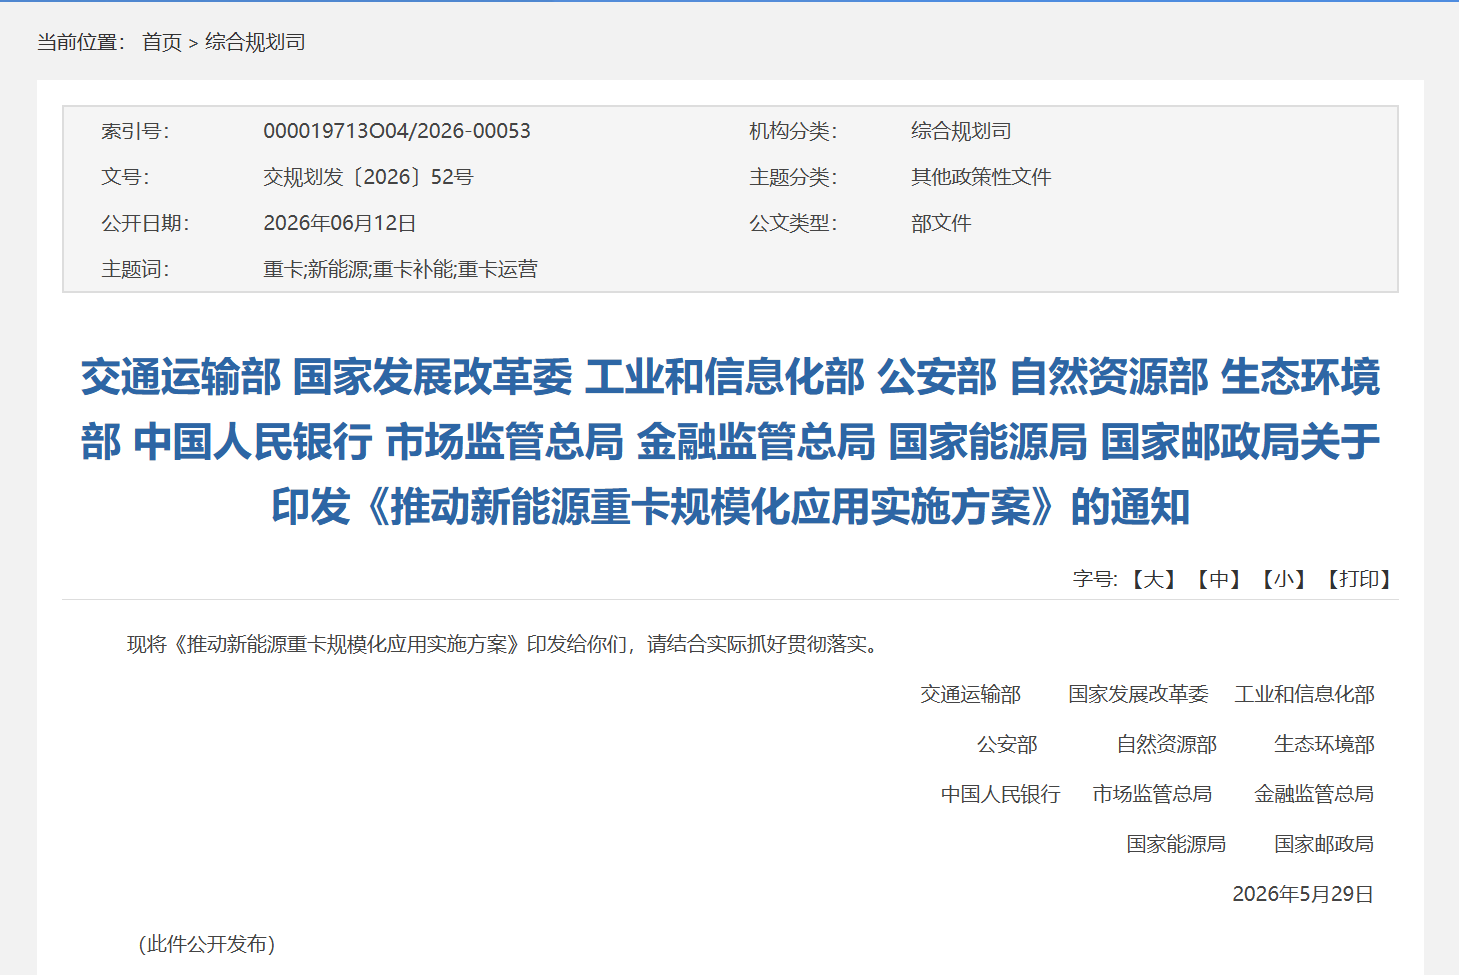Select signatory 生态环境部 below the body text
The width and height of the screenshot is (1459, 975).
(1325, 744)
